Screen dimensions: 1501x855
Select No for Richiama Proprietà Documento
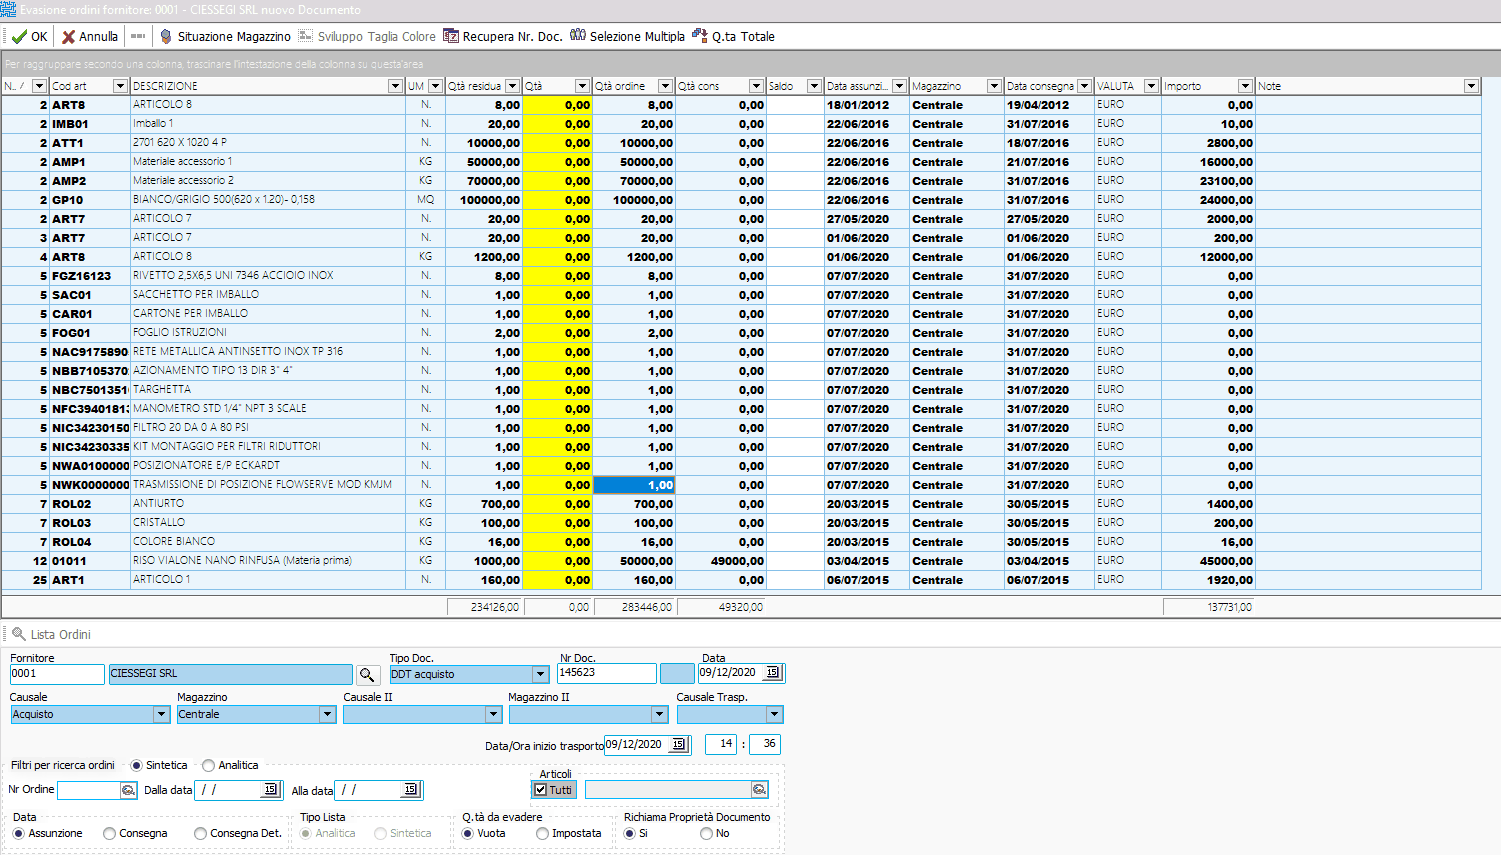[706, 833]
